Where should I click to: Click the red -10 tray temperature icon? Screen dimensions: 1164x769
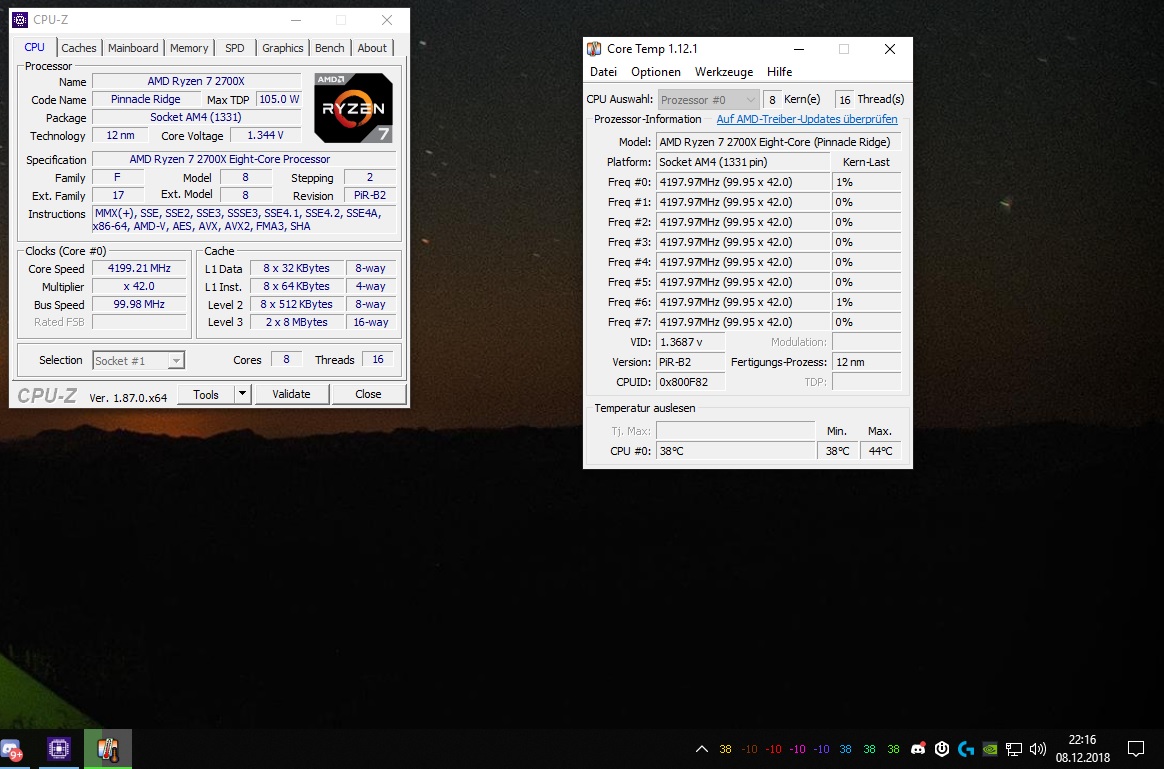(774, 749)
